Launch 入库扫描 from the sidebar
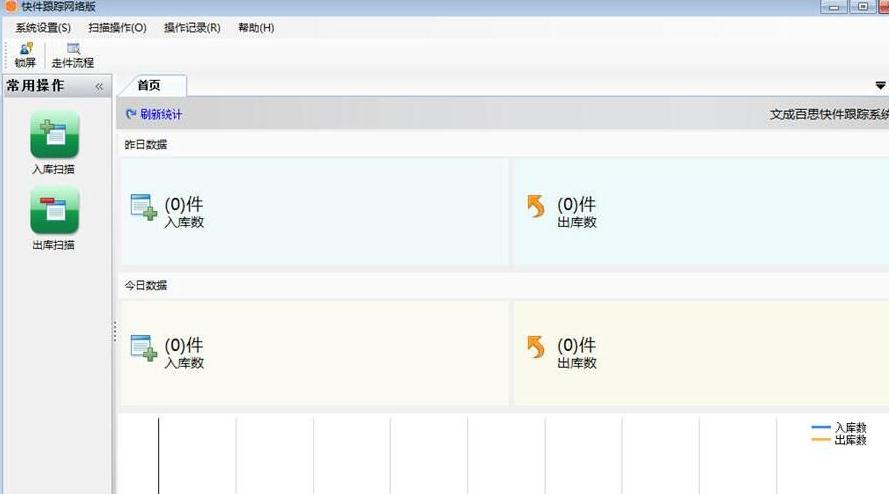 coord(54,142)
